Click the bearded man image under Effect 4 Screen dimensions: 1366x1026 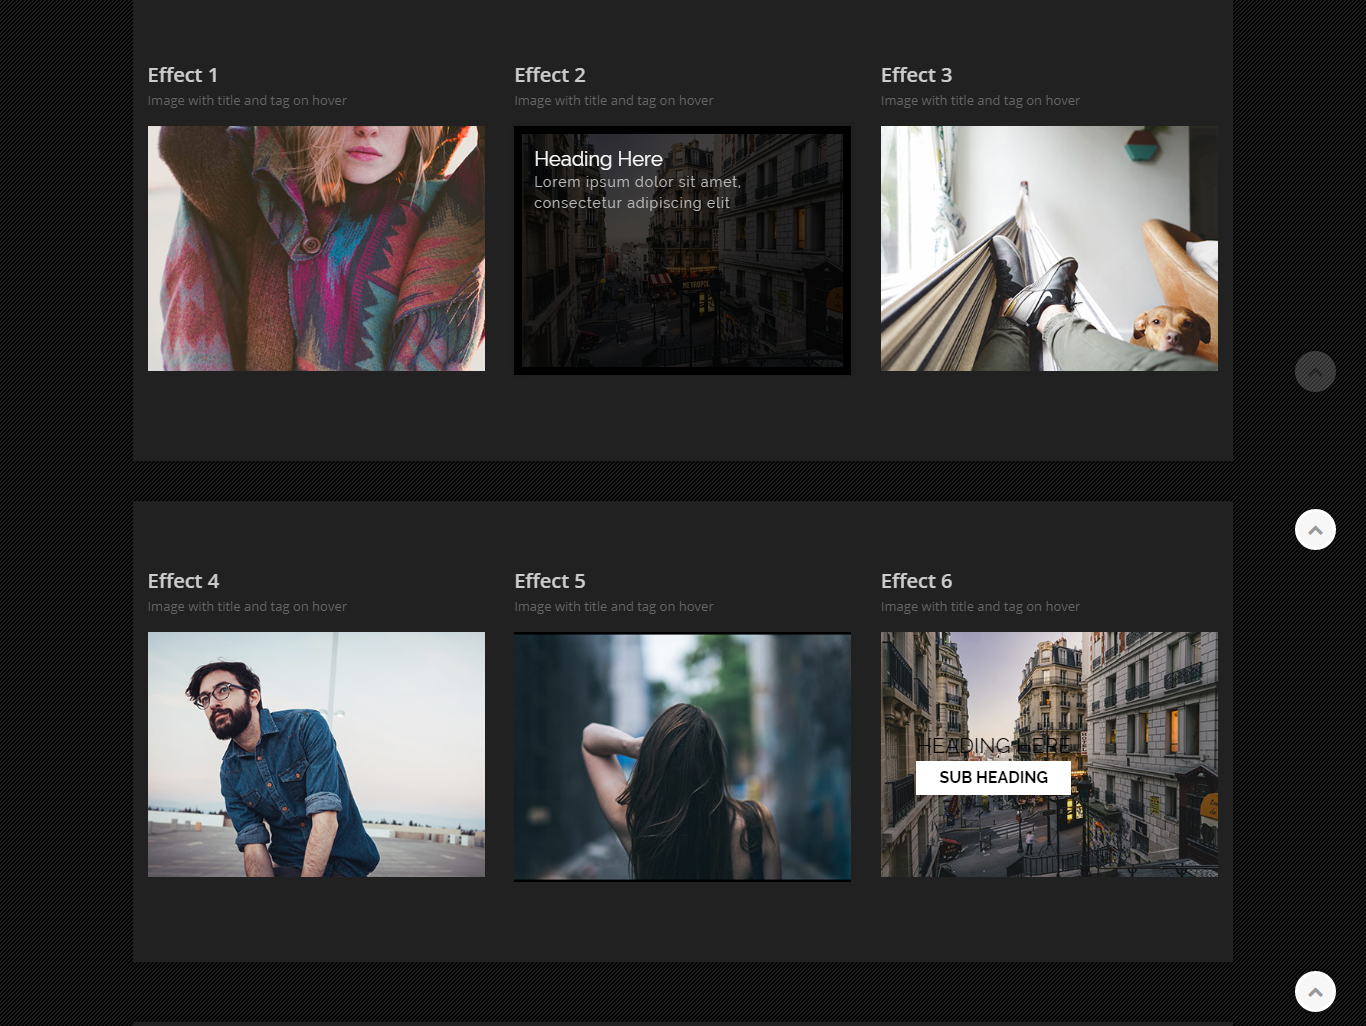[316, 754]
